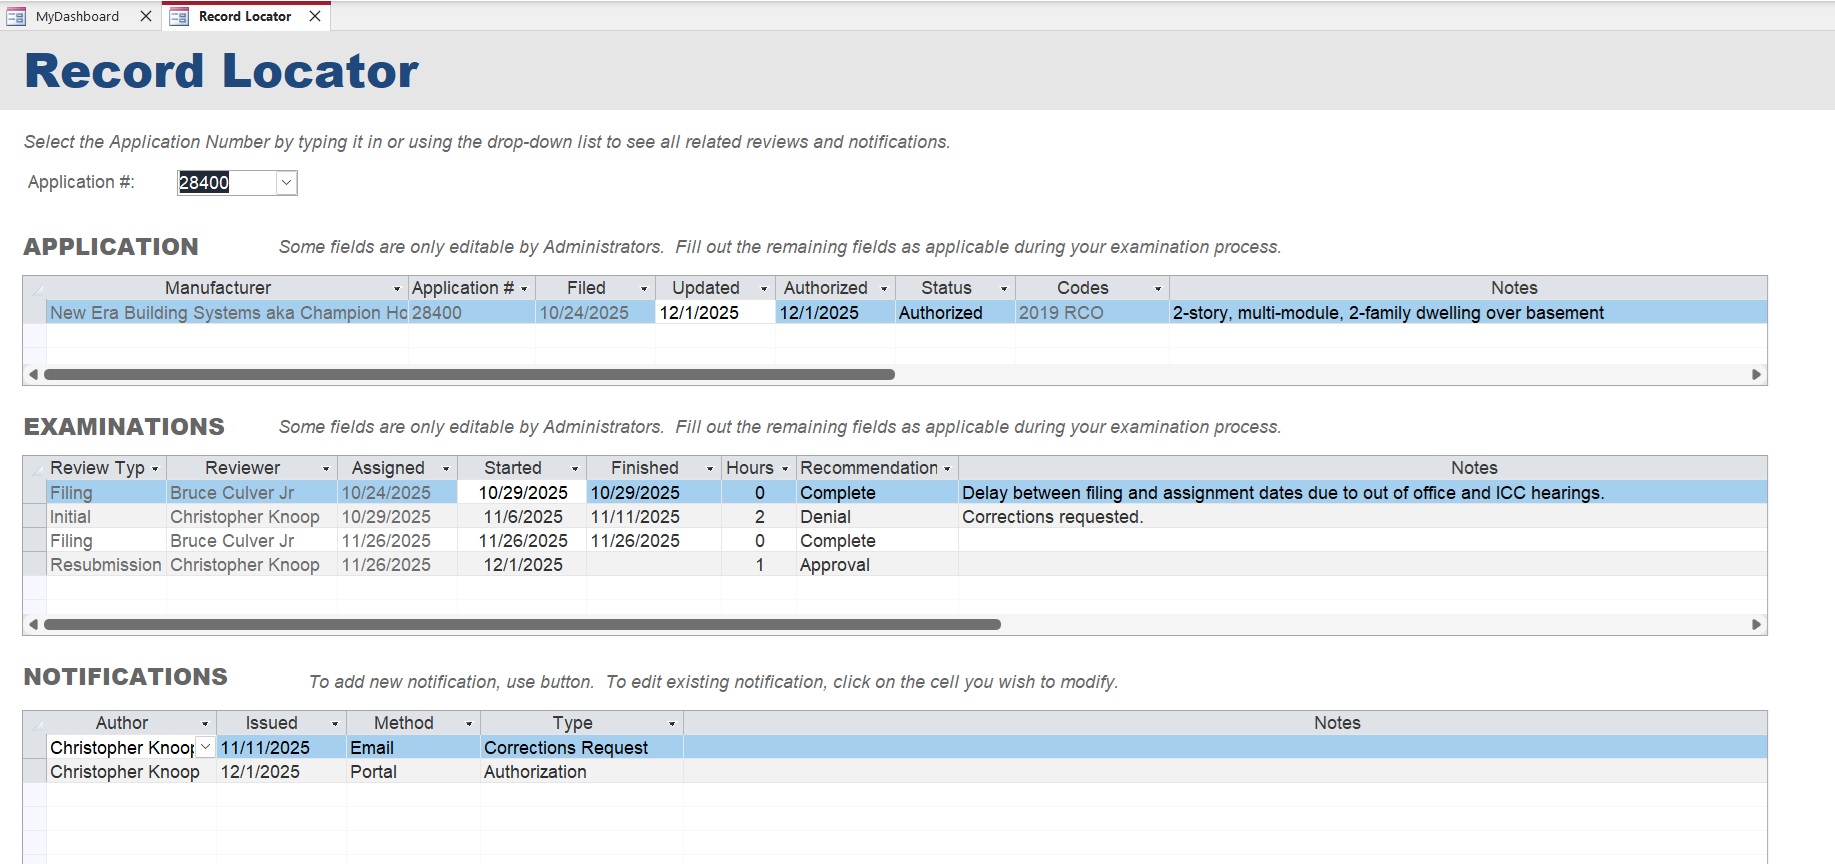Screen dimensions: 1835x864
Task: Click the Updated date 12/1/2025 cell
Action: [715, 313]
